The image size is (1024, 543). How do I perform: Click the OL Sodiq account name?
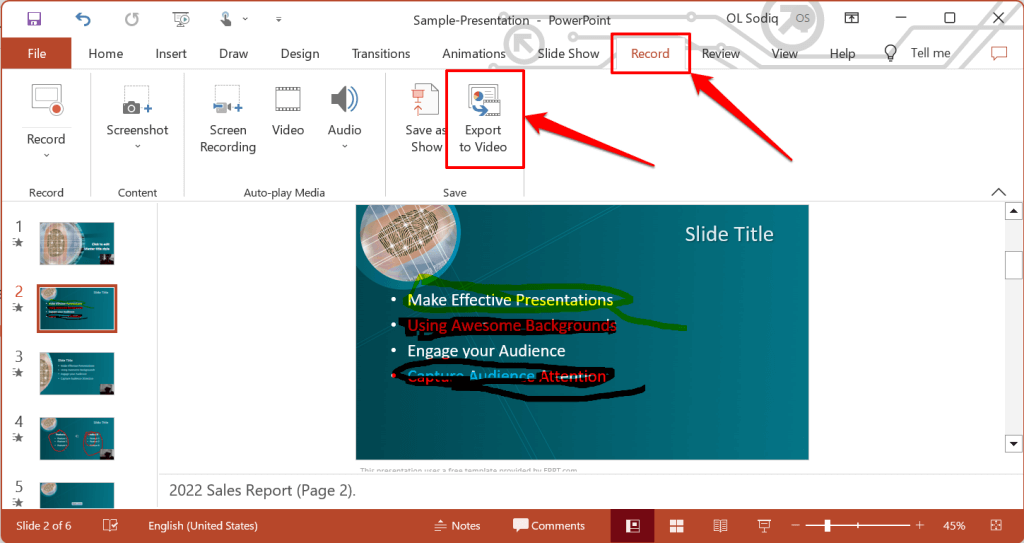pyautogui.click(x=751, y=18)
